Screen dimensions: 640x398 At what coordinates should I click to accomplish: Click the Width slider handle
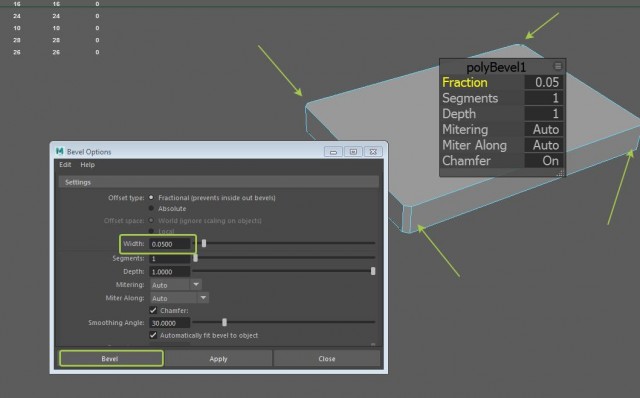(204, 243)
